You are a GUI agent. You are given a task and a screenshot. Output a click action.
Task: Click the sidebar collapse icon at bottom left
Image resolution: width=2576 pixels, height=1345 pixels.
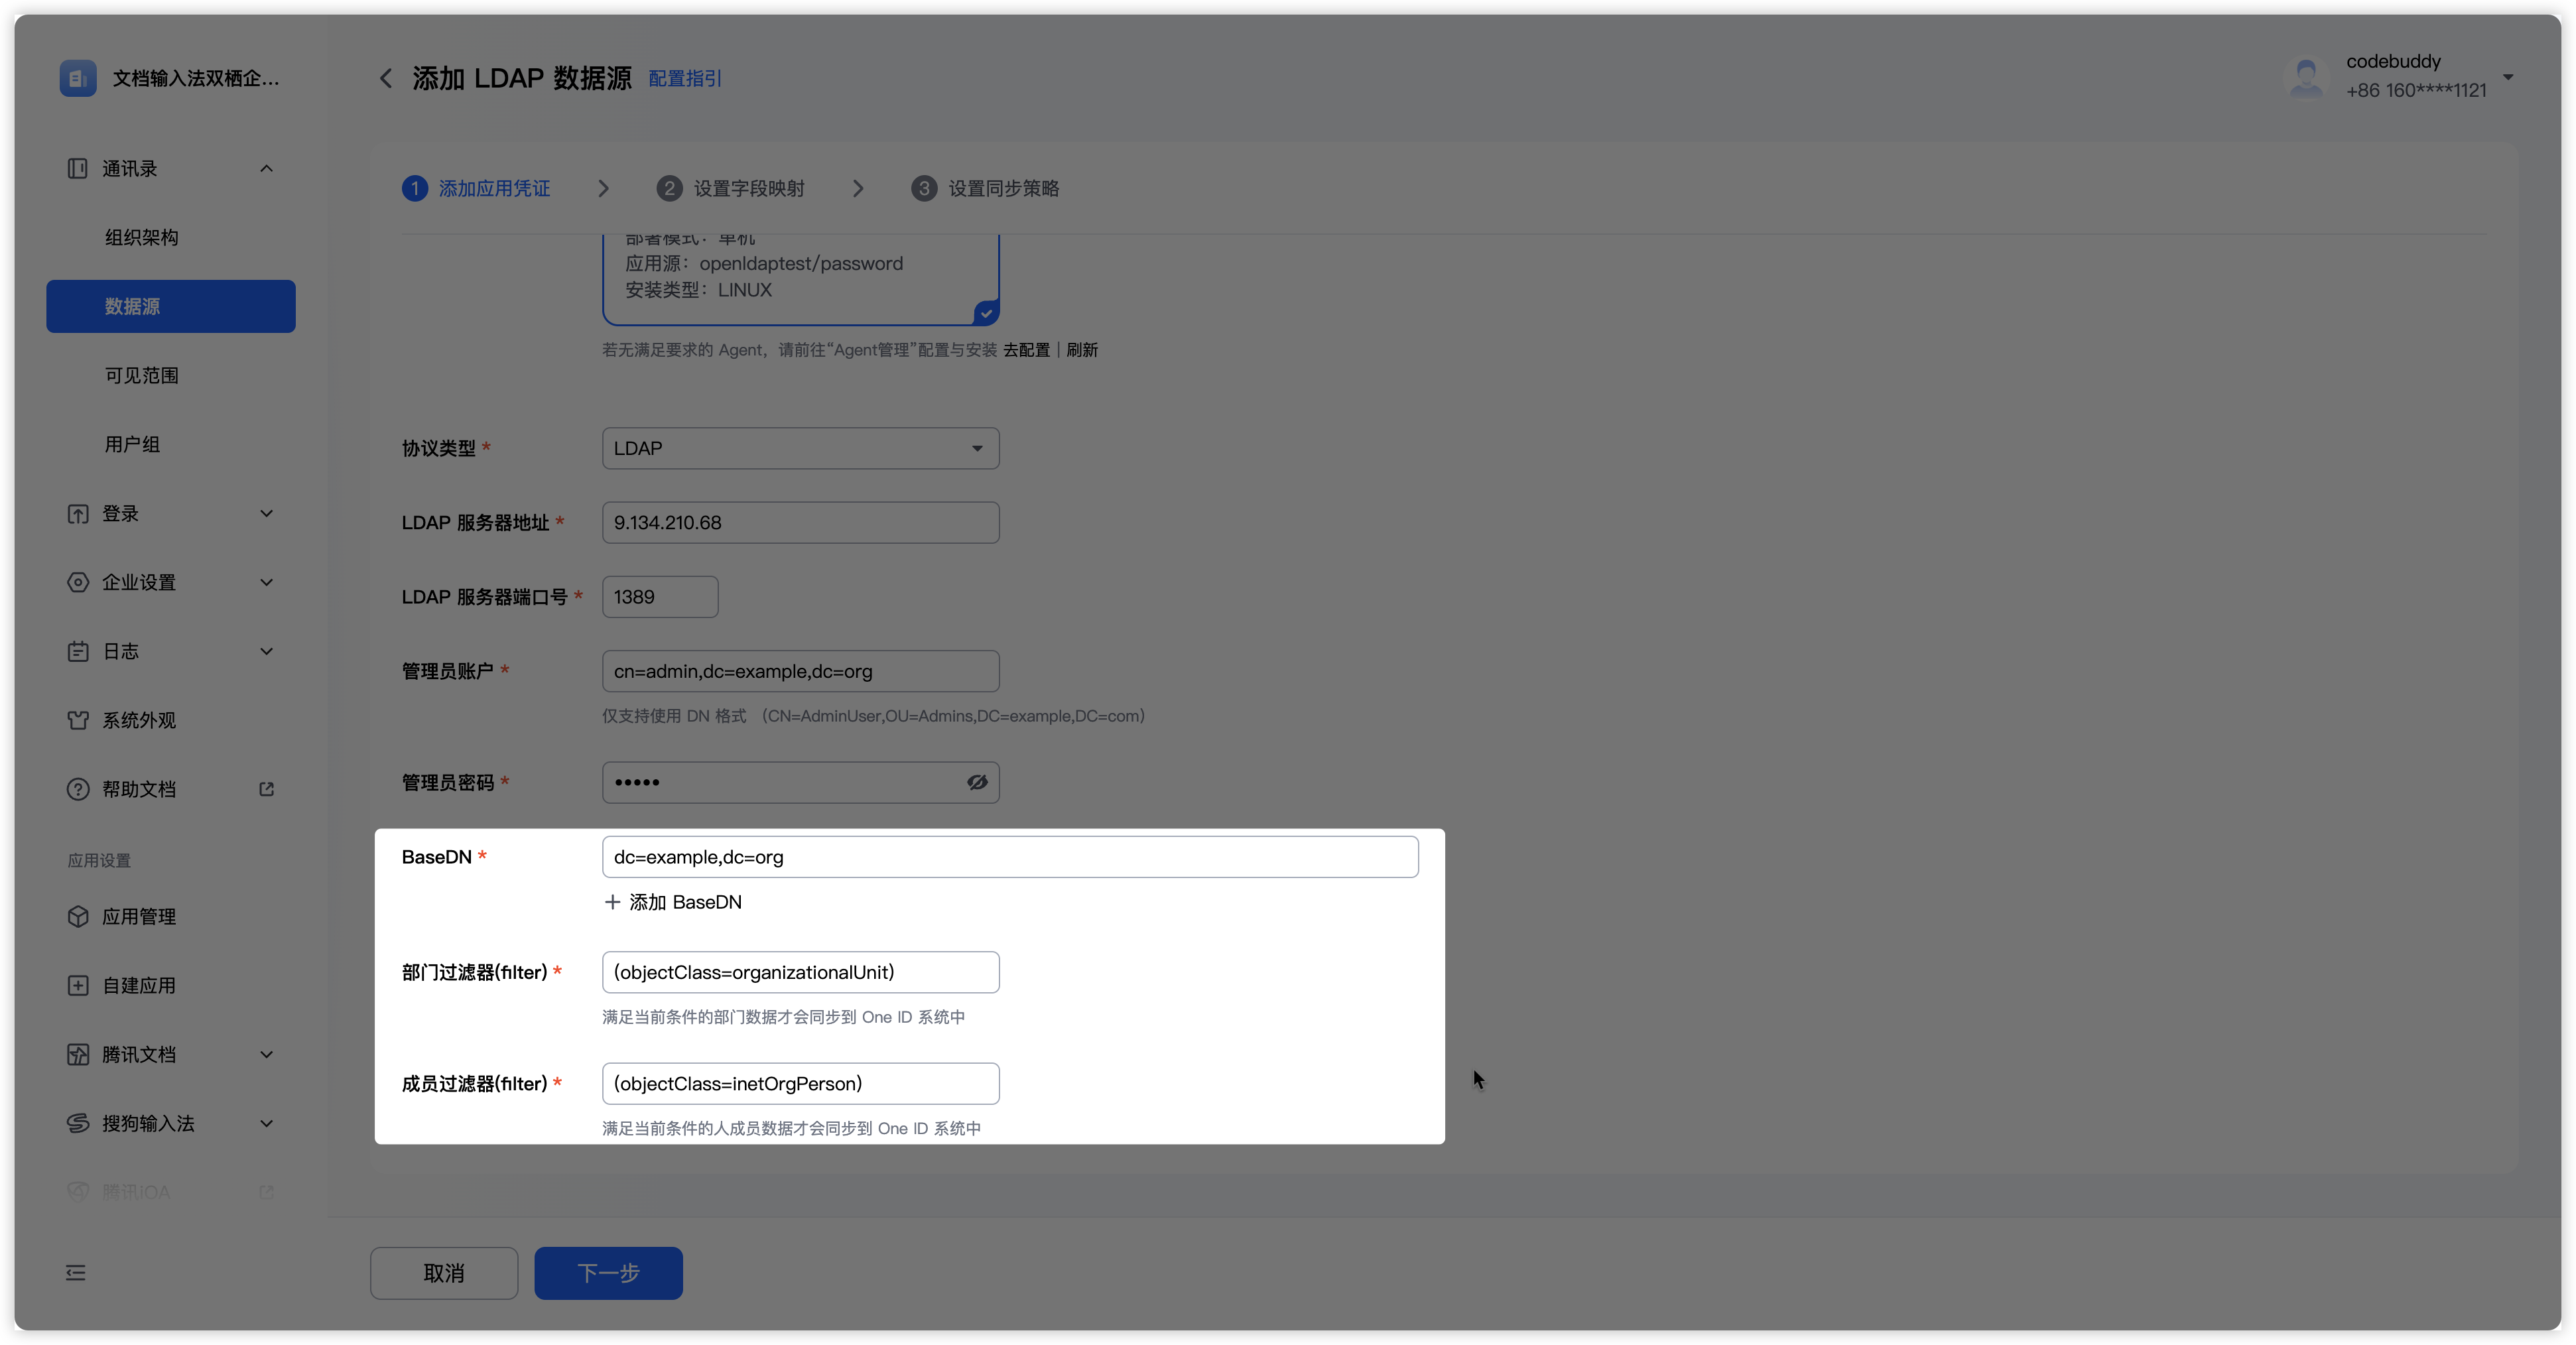tap(76, 1273)
